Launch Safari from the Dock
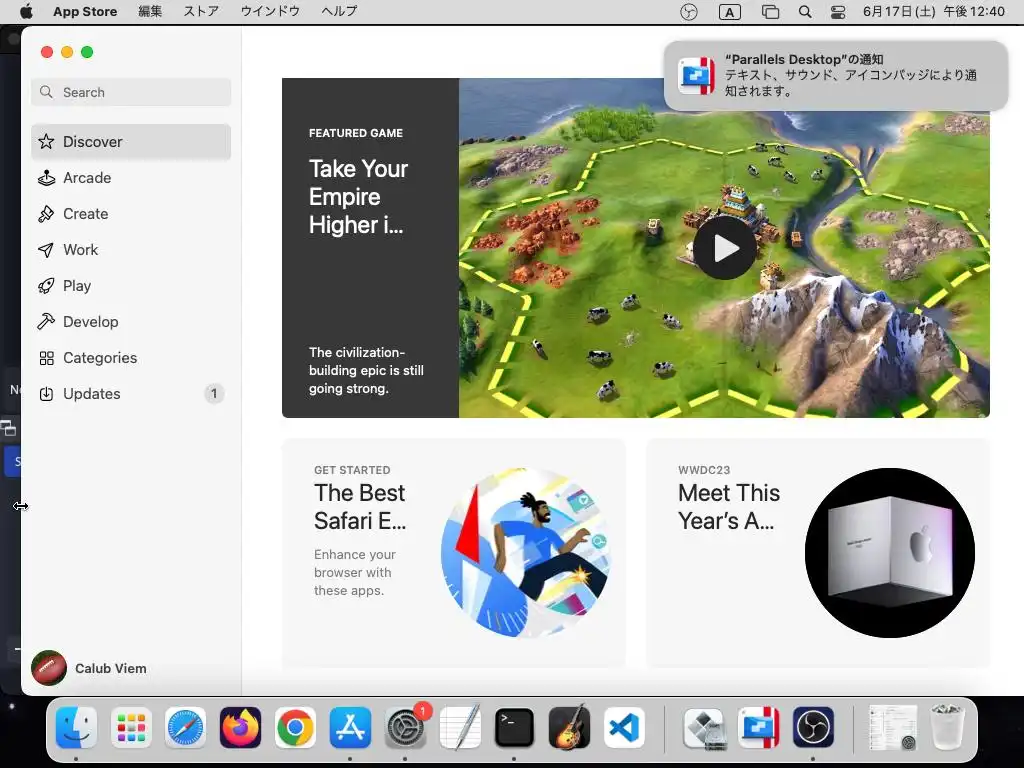The image size is (1024, 768). click(185, 728)
